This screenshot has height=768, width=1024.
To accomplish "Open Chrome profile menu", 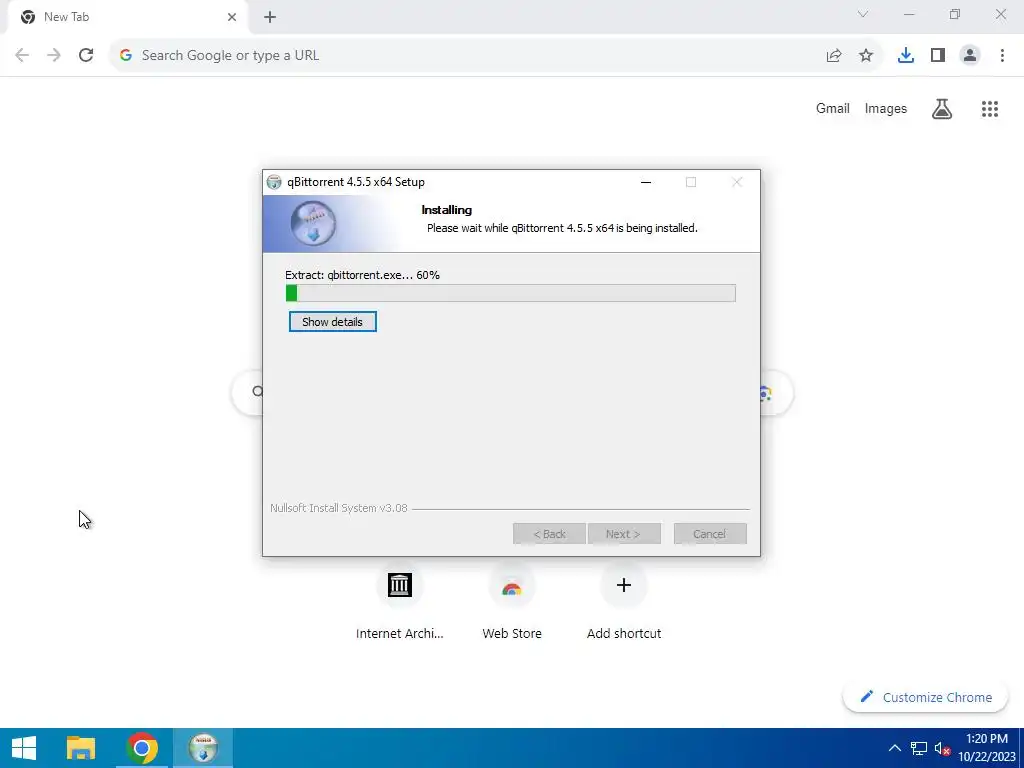I will click(x=970, y=56).
